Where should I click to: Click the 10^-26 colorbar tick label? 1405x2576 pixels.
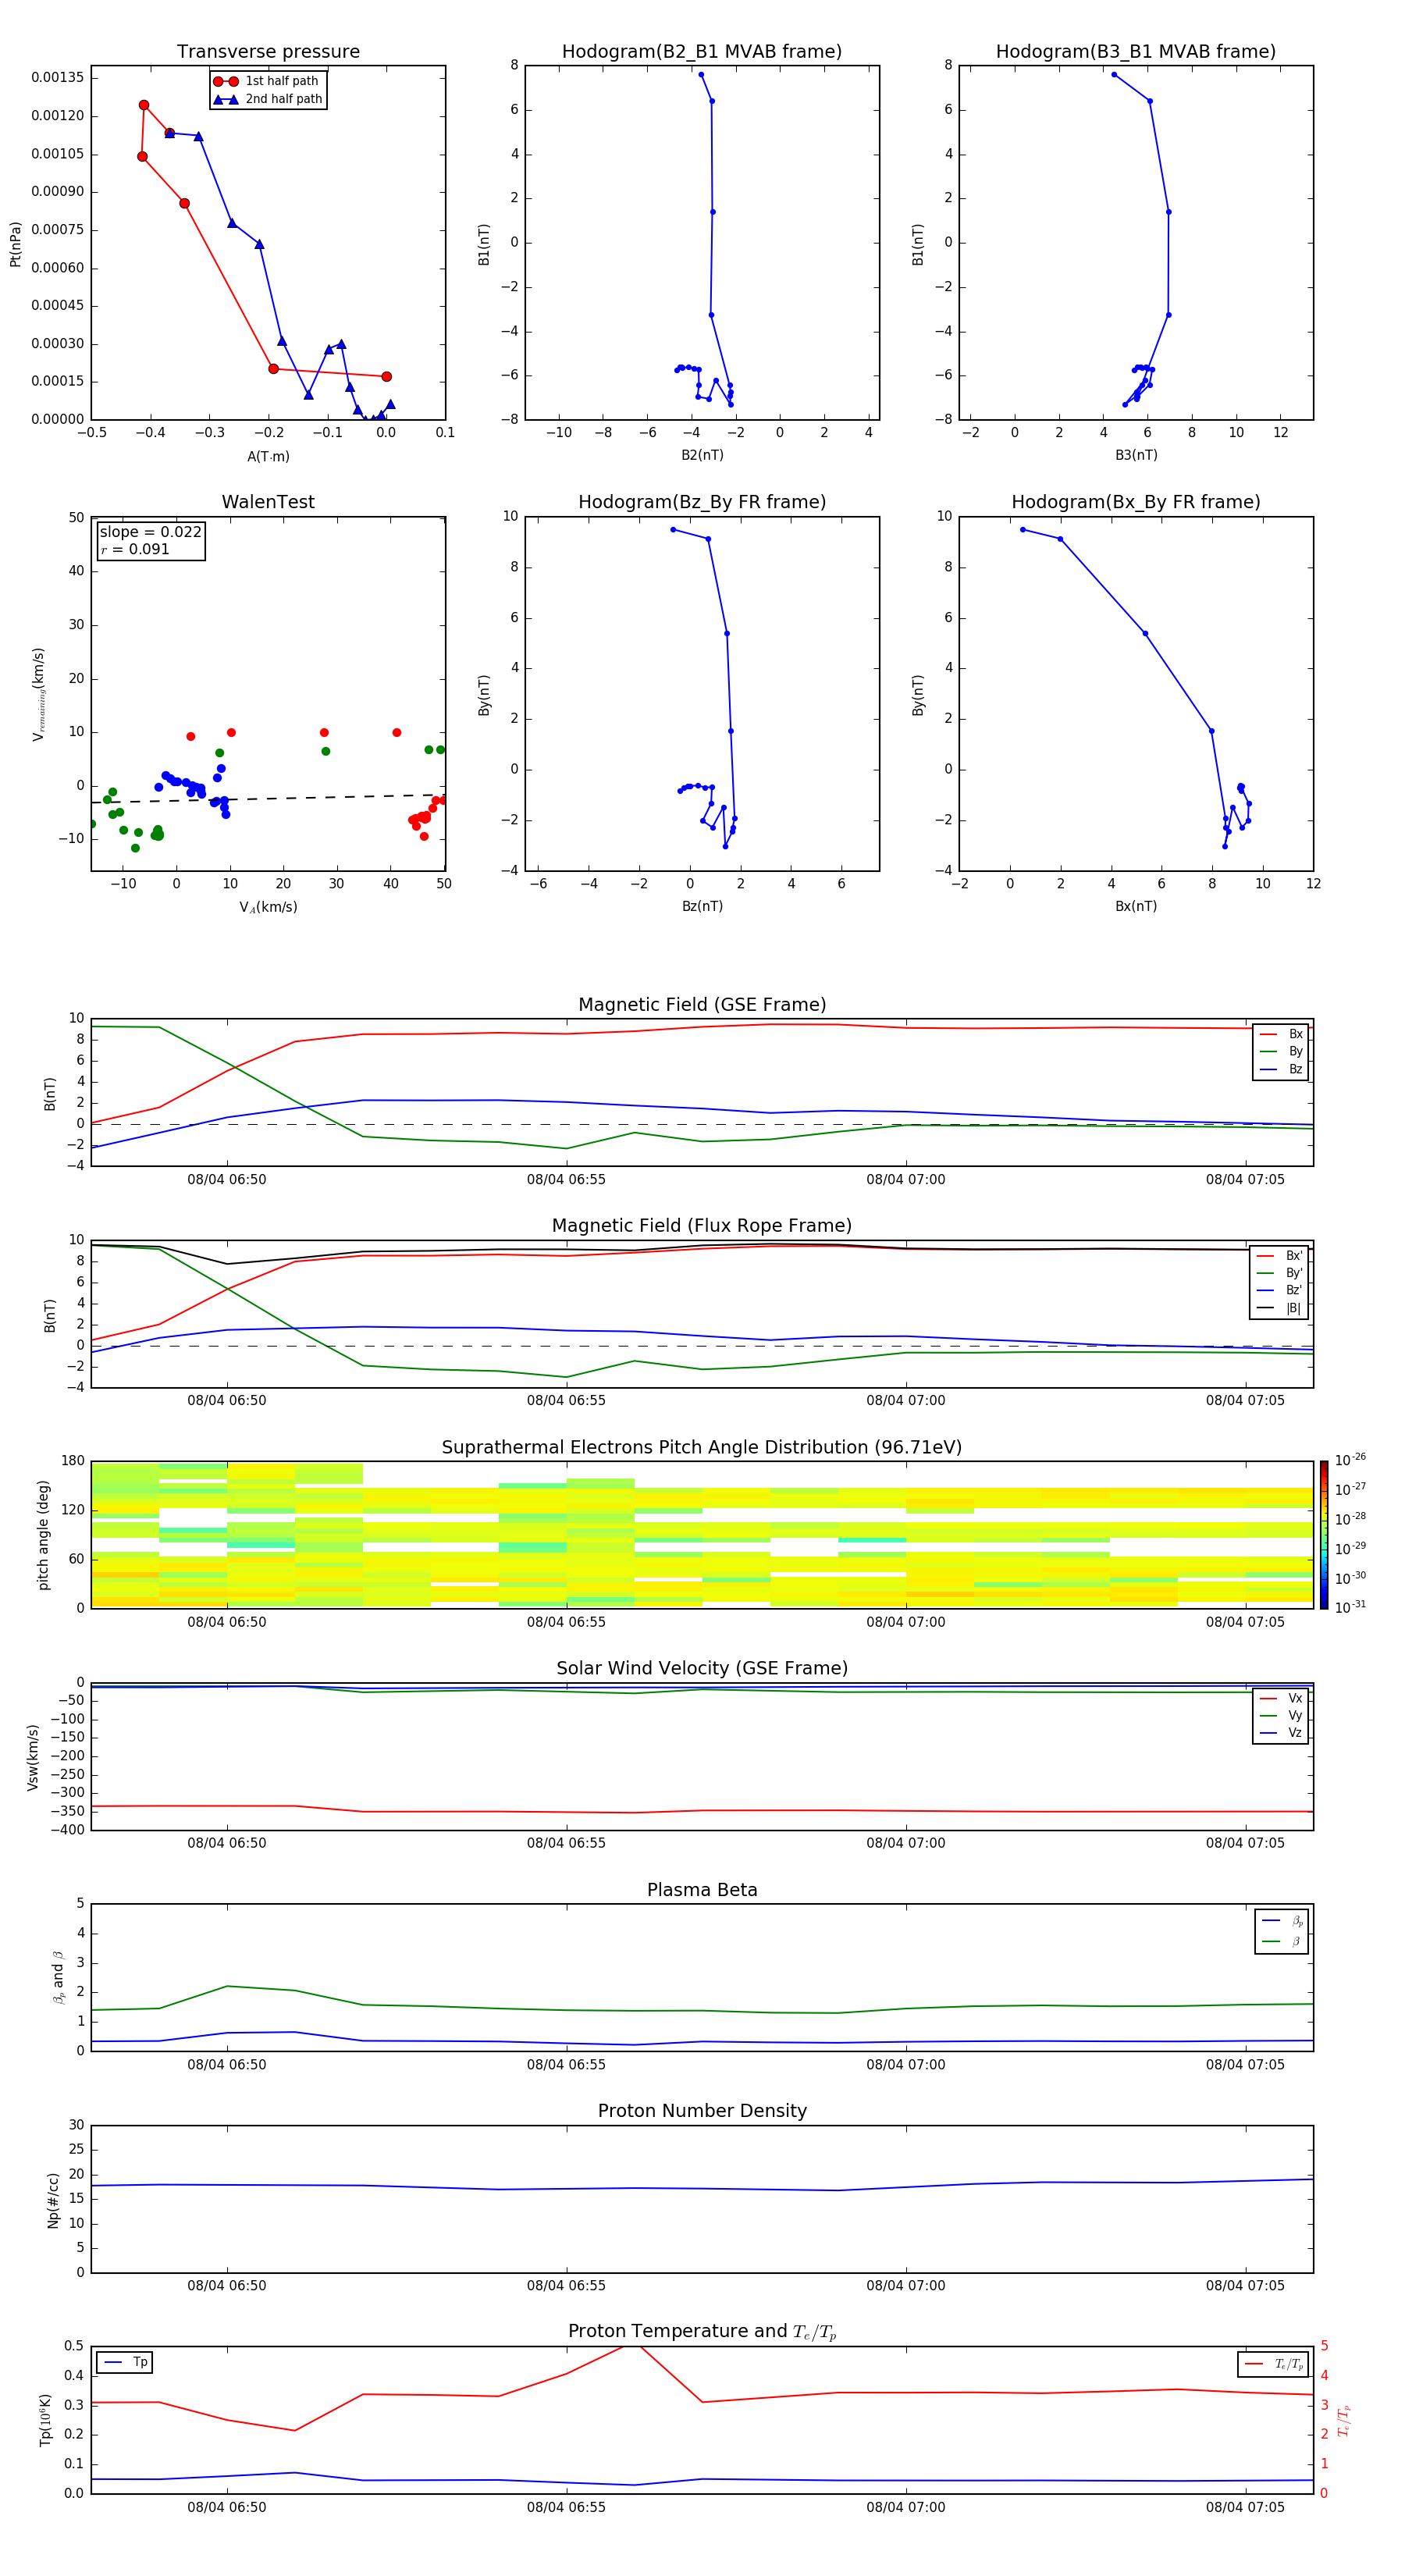click(x=1350, y=1460)
